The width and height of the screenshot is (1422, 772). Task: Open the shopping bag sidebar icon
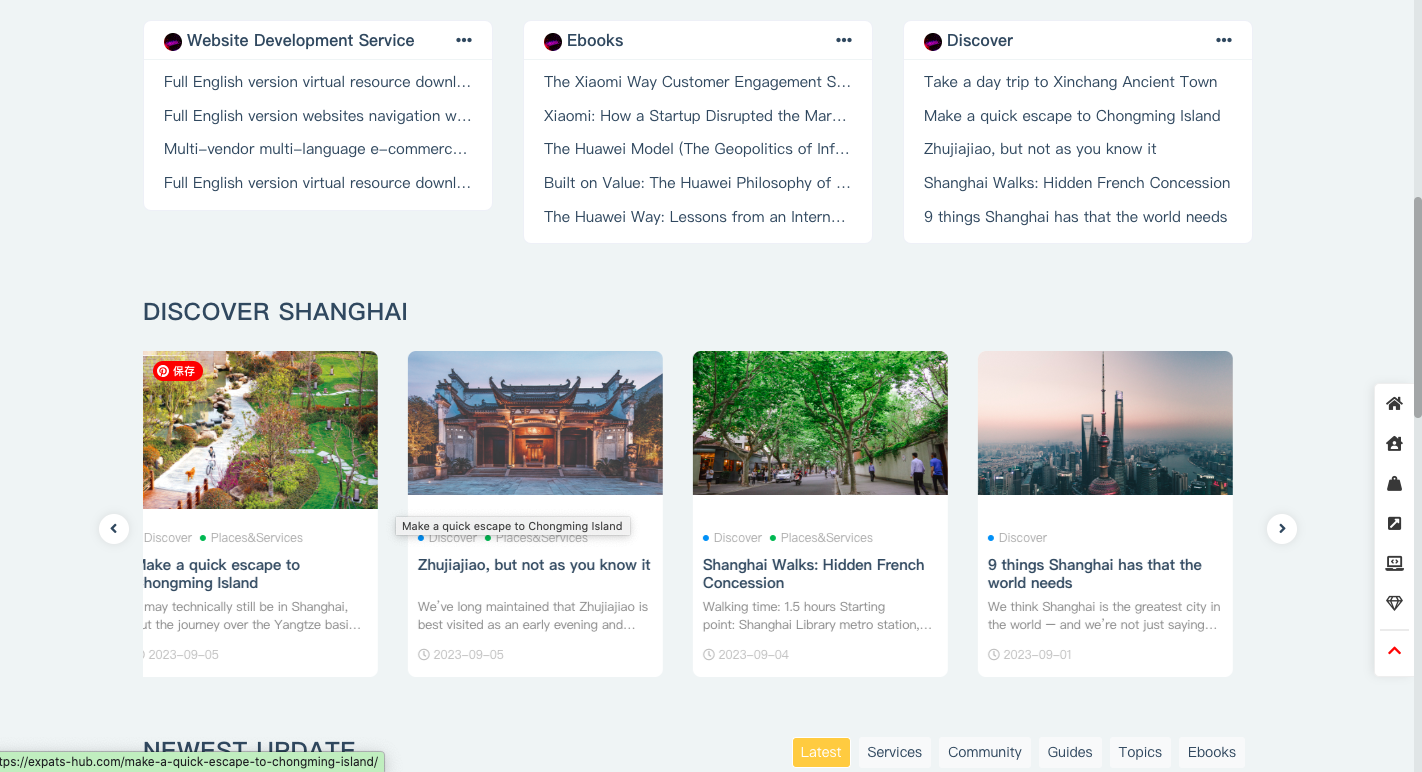pyautogui.click(x=1394, y=483)
